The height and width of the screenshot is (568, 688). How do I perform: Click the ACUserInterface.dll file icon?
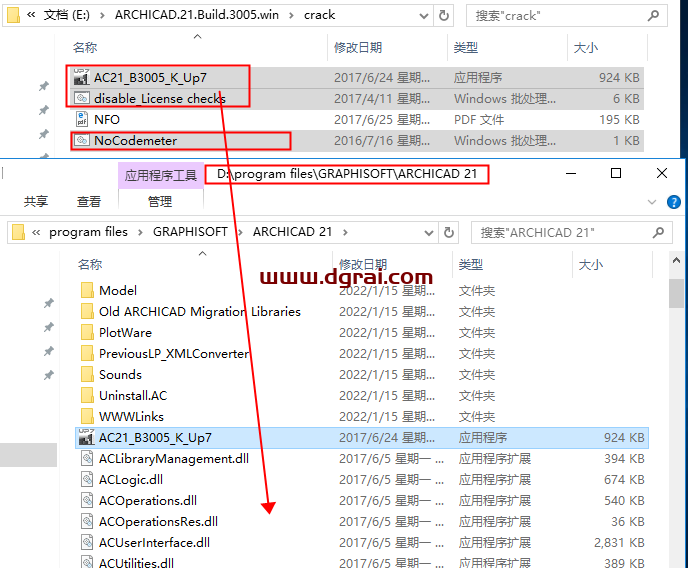(87, 543)
